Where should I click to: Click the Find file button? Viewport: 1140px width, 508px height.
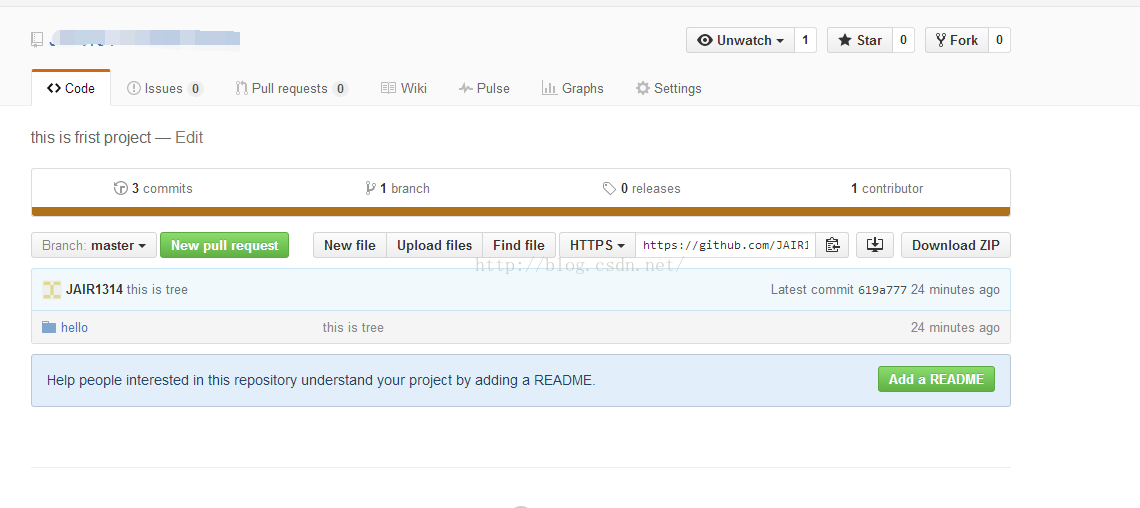[x=519, y=245]
